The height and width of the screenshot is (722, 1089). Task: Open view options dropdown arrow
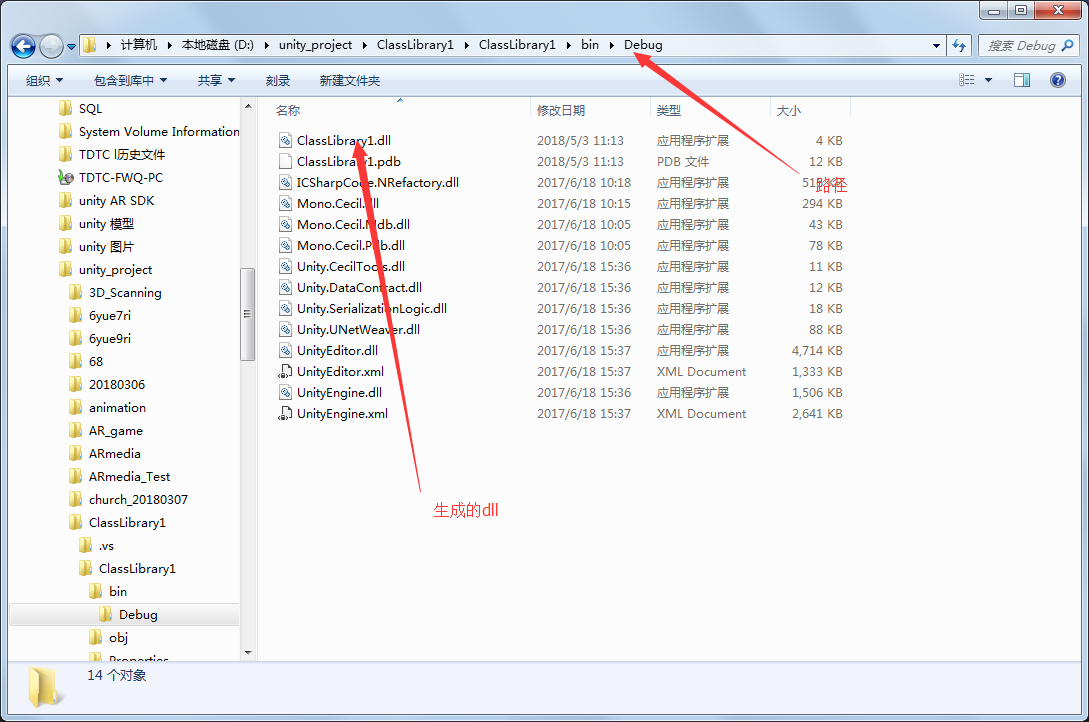[x=988, y=80]
